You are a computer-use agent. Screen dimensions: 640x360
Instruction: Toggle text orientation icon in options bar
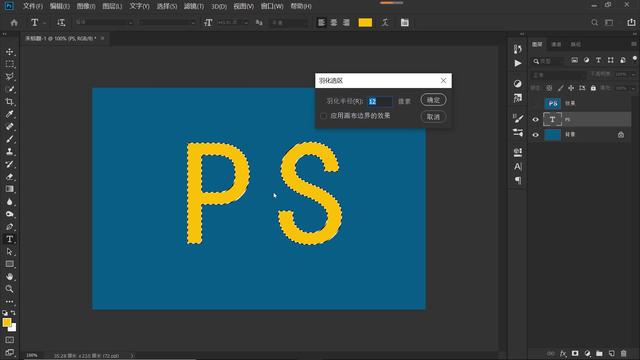61,23
